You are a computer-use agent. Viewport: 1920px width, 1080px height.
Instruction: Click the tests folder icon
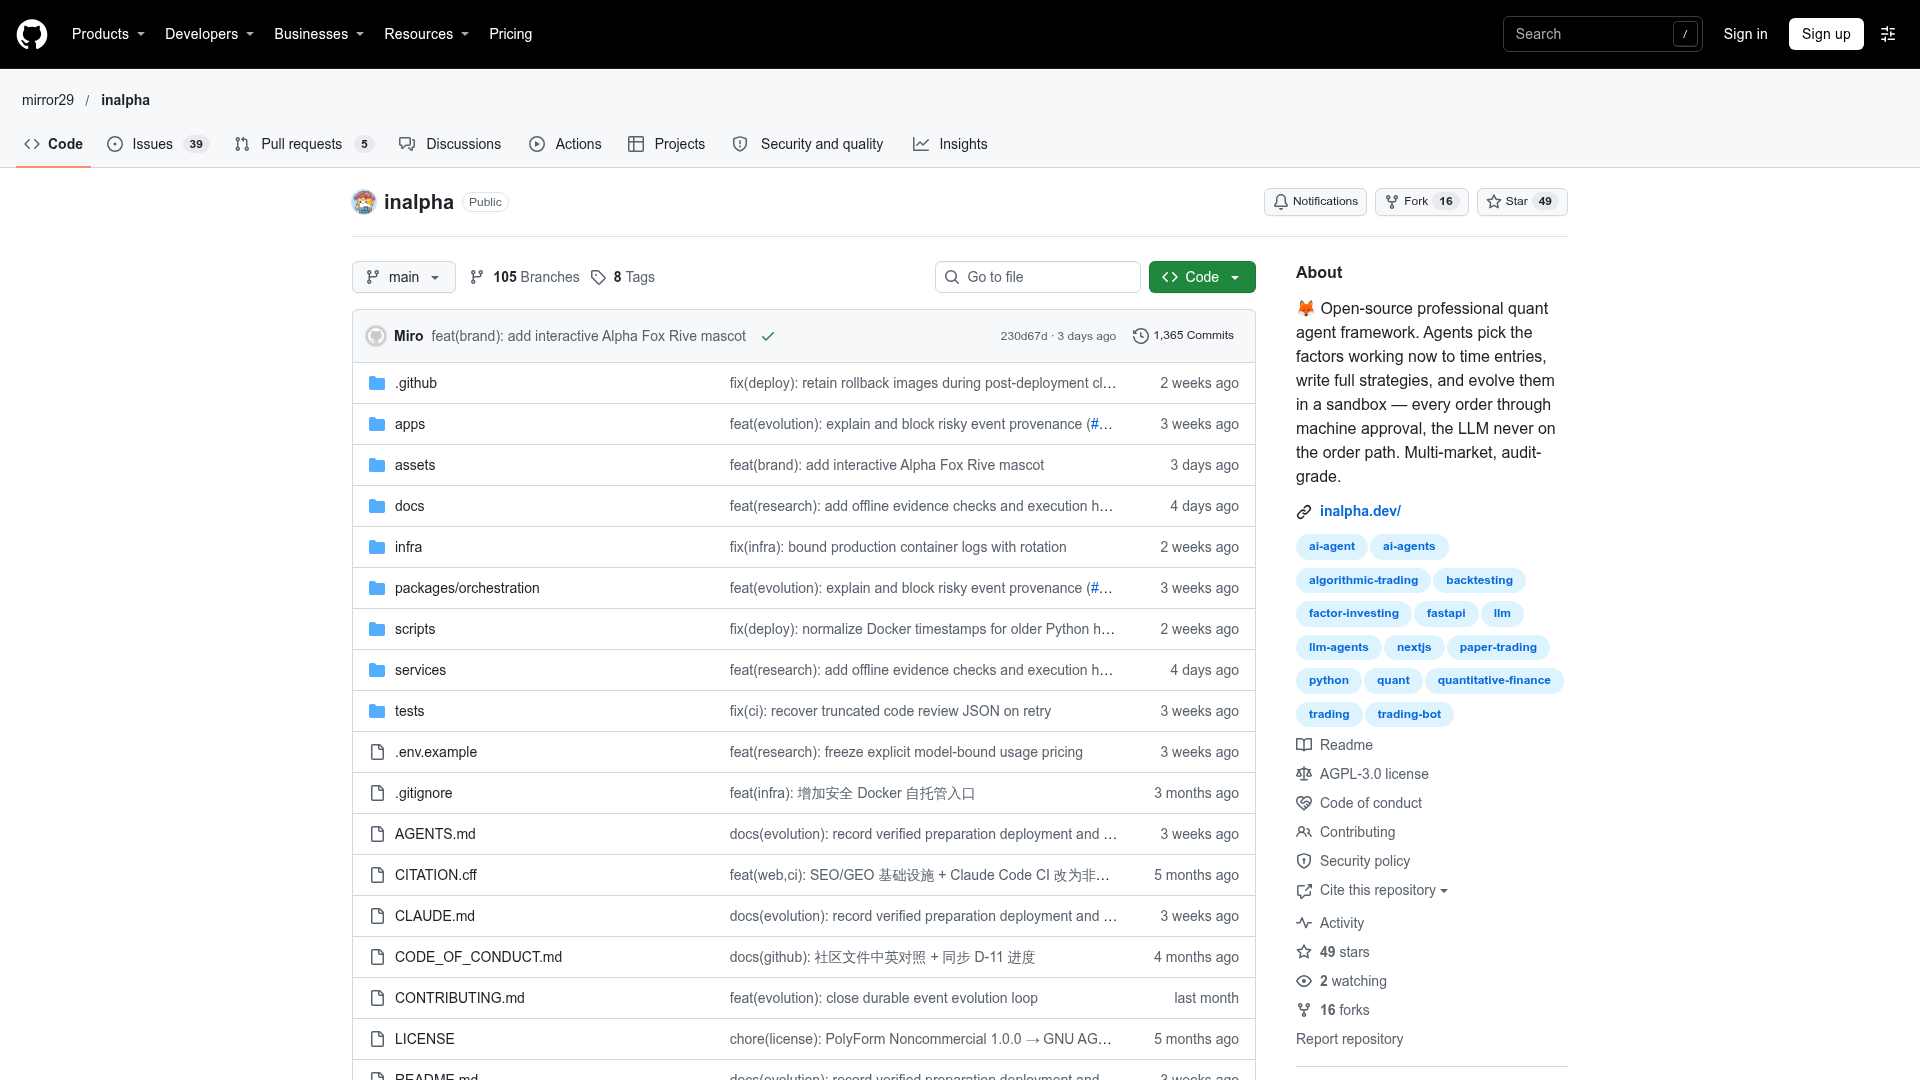point(377,711)
